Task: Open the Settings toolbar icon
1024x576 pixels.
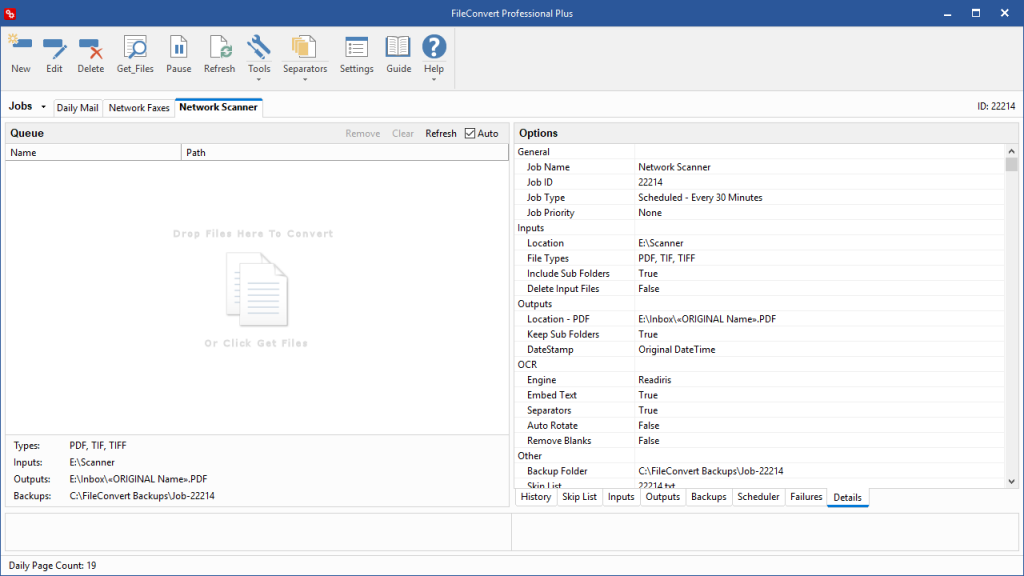Action: (356, 47)
